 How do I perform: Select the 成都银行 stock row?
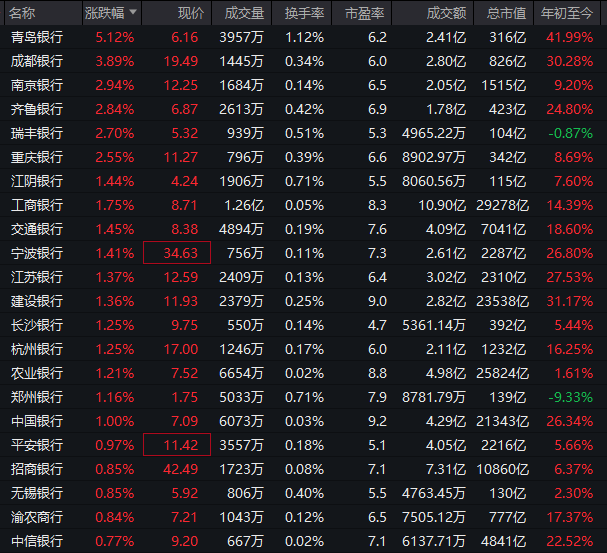(x=304, y=61)
